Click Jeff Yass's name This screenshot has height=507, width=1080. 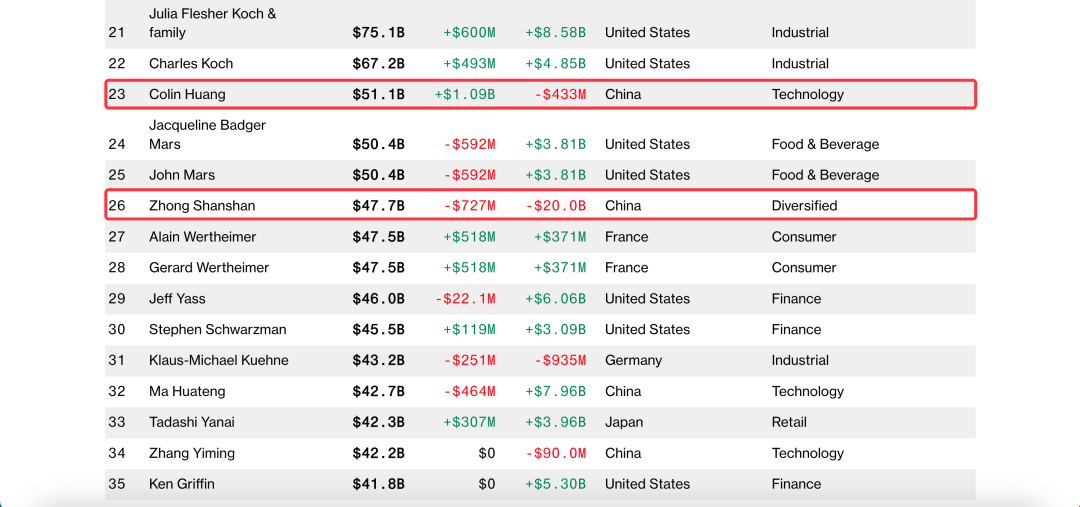click(177, 298)
